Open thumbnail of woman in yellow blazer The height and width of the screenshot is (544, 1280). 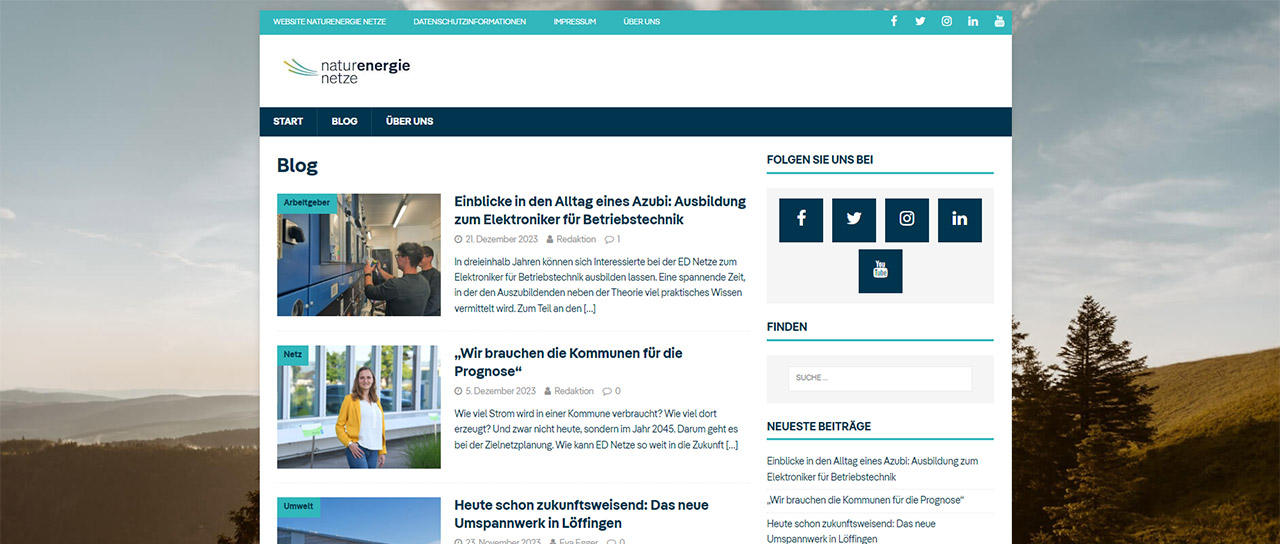(x=359, y=407)
